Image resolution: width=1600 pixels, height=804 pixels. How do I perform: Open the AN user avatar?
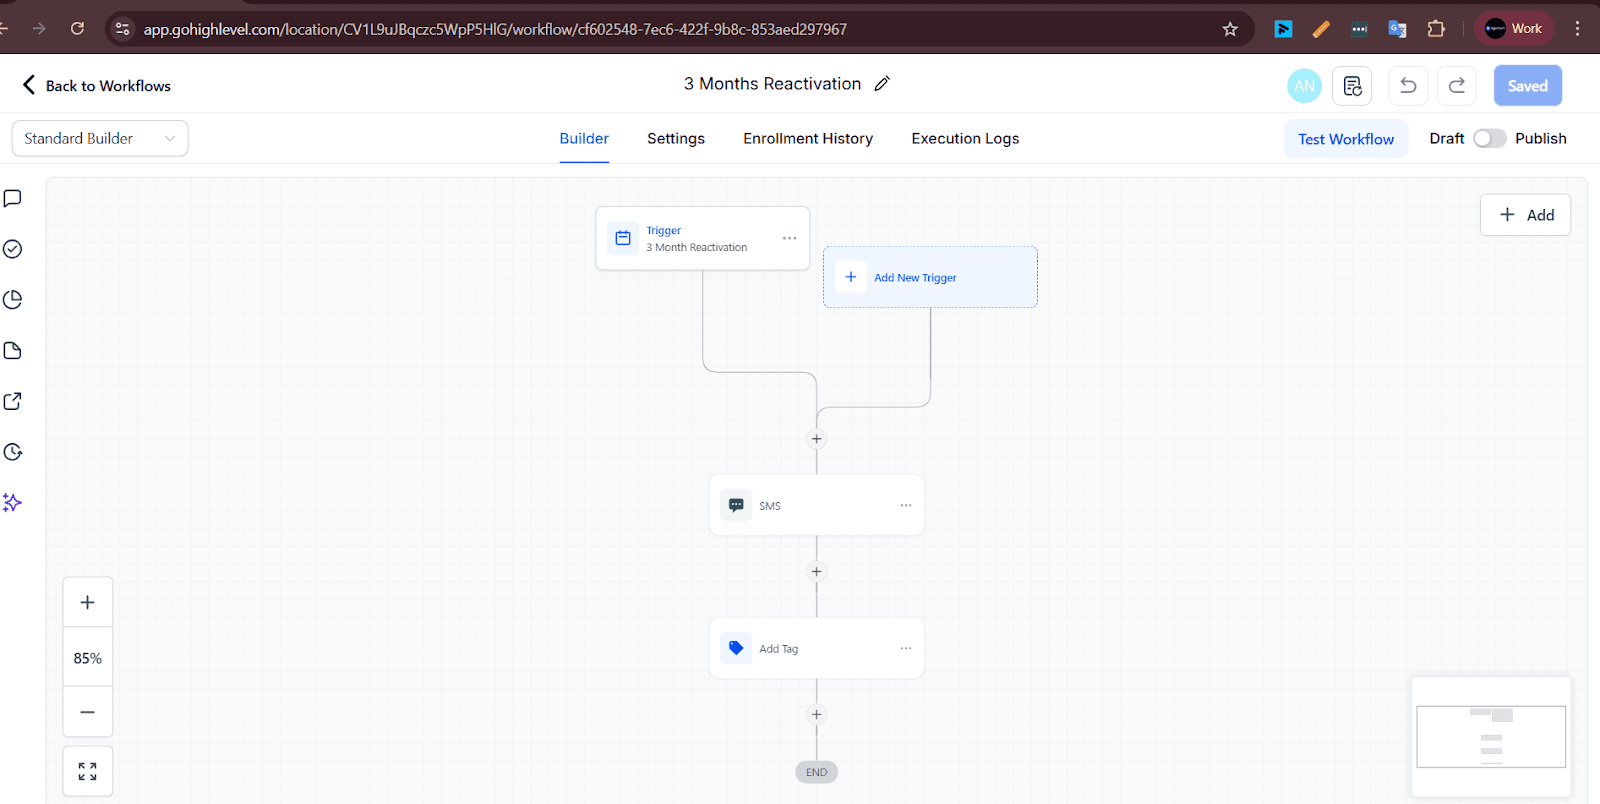[1304, 86]
